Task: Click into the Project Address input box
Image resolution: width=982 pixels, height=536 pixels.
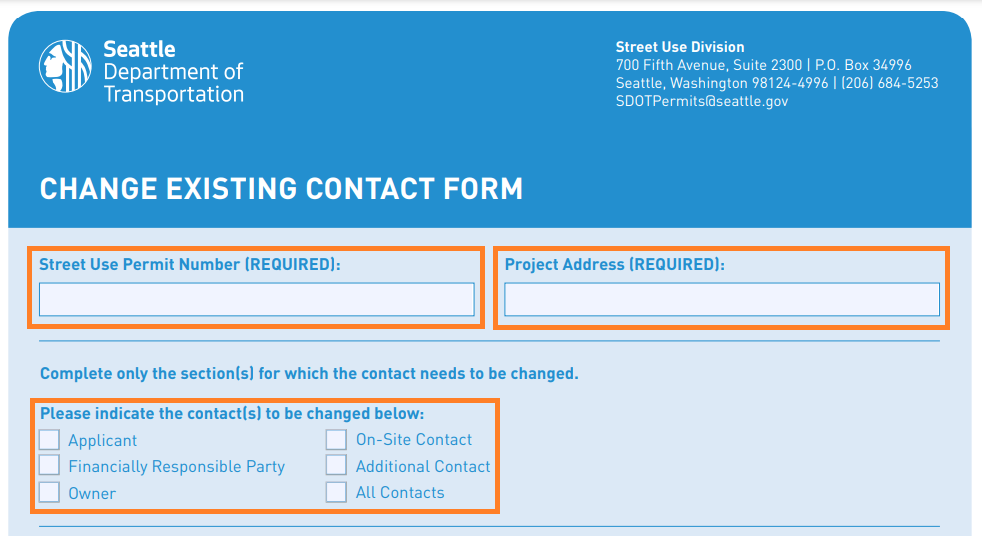Action: pos(721,299)
